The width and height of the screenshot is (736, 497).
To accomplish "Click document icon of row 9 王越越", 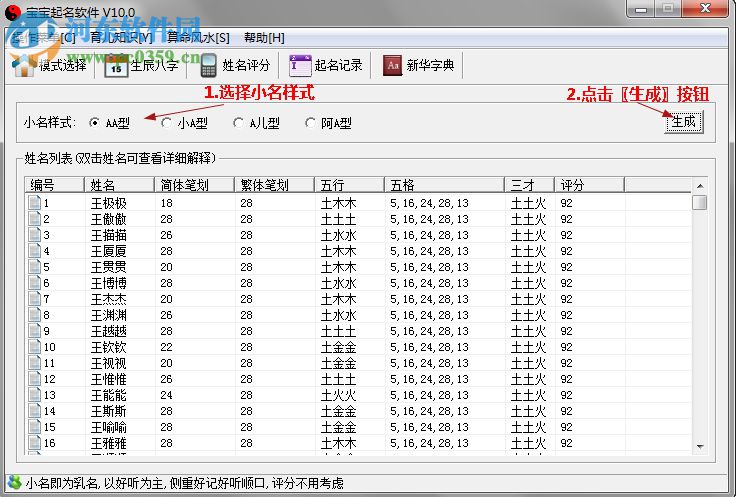I will click(x=34, y=331).
